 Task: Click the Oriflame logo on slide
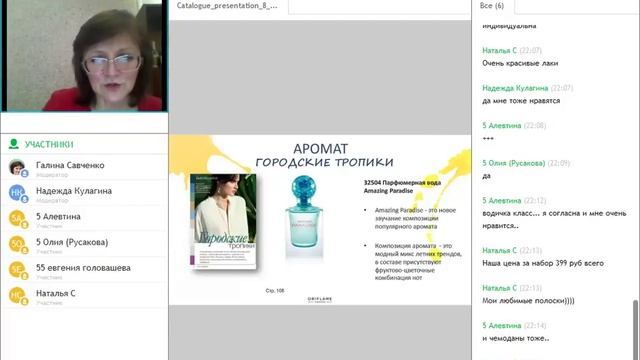click(320, 300)
